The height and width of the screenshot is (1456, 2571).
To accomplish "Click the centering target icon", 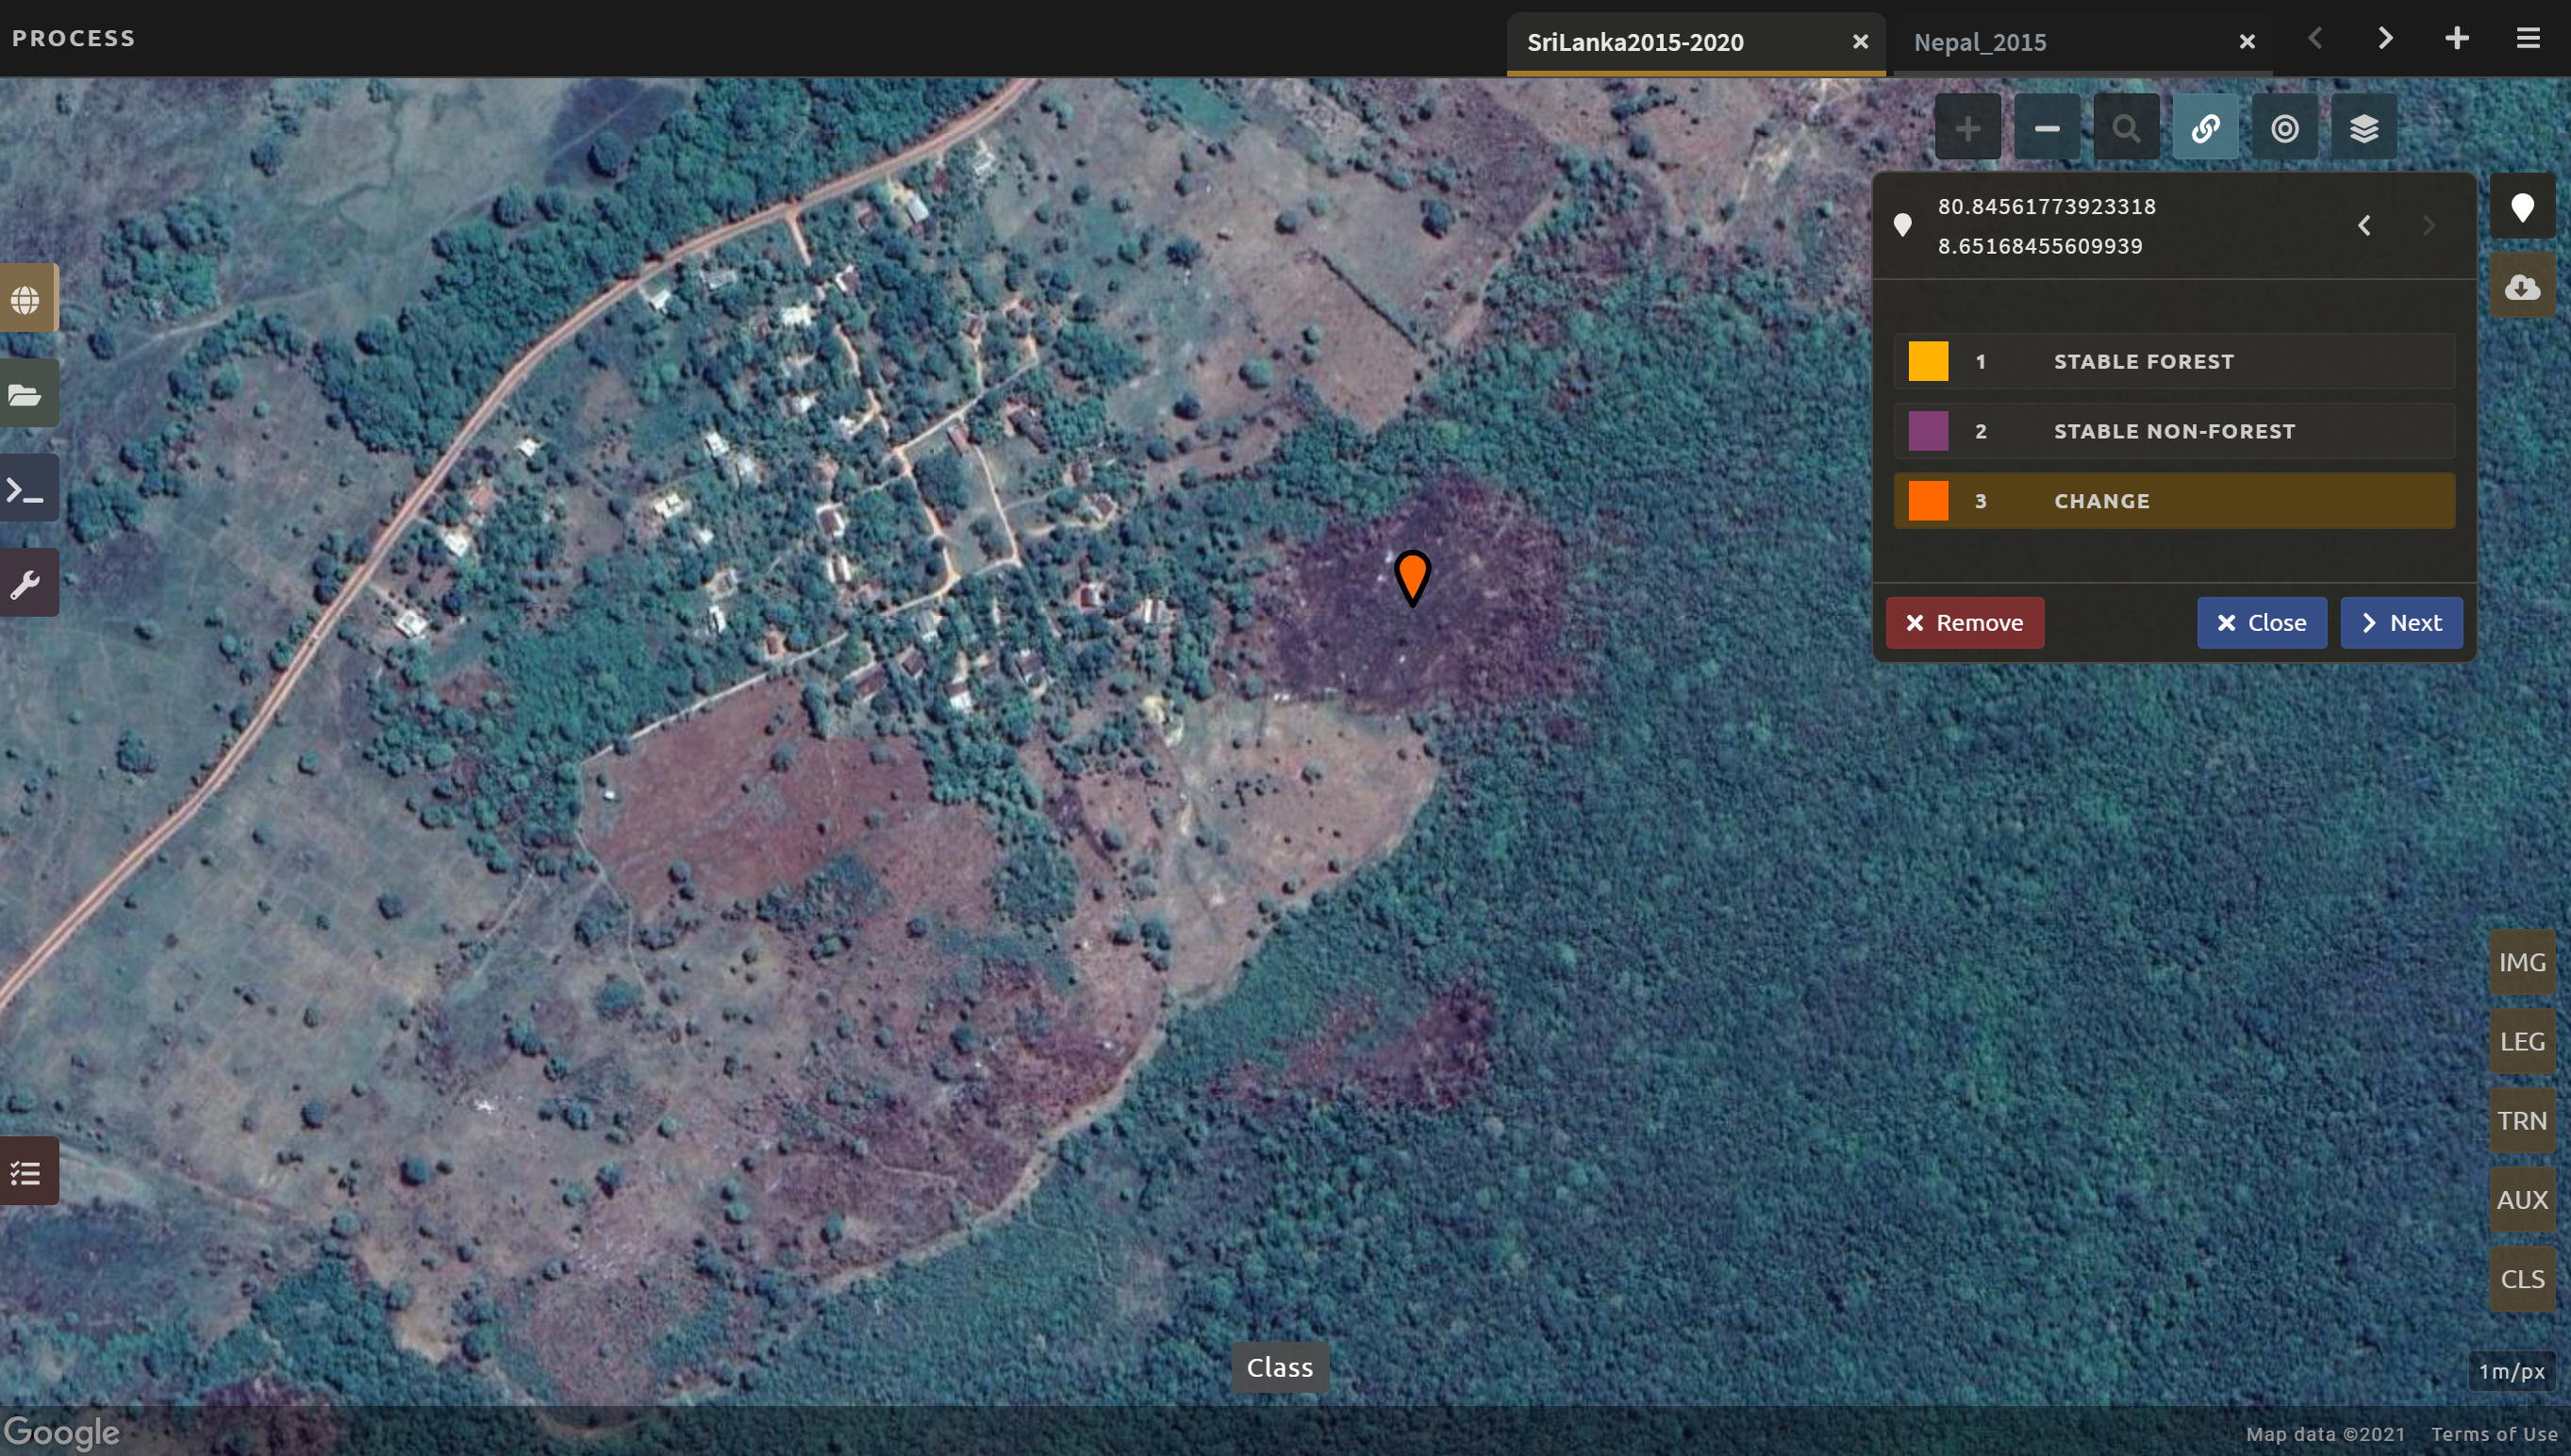I will point(2284,127).
